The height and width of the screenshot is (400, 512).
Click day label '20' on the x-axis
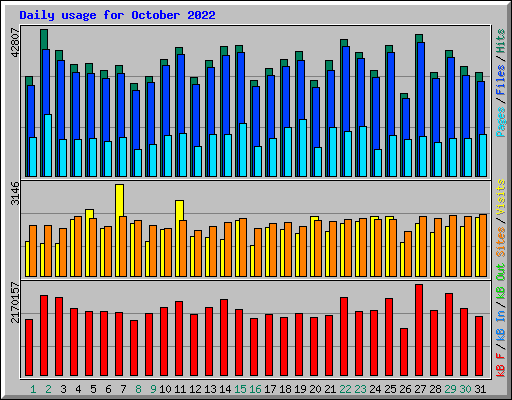(315, 389)
